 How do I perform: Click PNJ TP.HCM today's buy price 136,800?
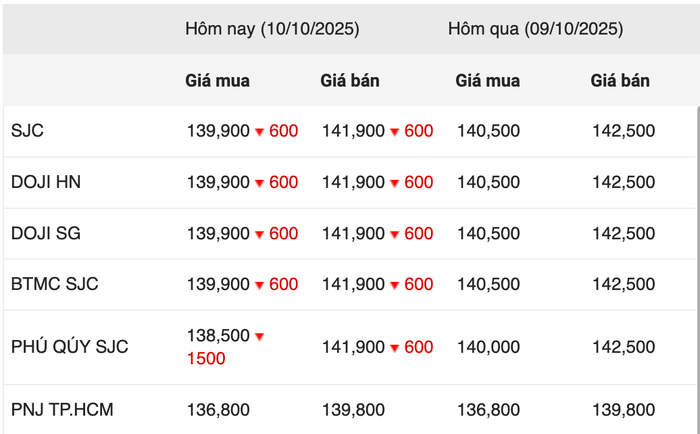click(218, 409)
